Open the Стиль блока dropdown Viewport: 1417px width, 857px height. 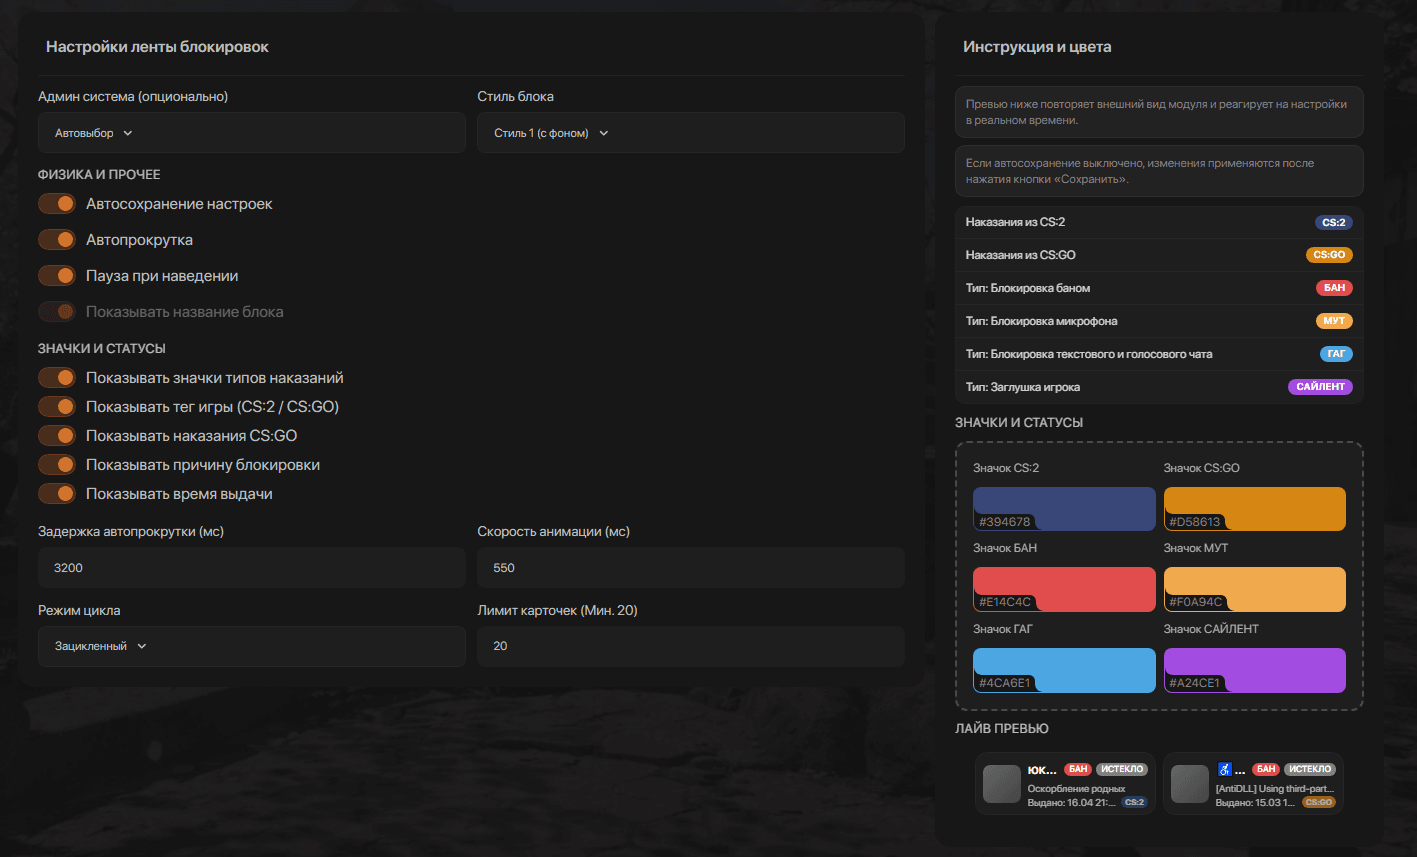click(x=691, y=133)
